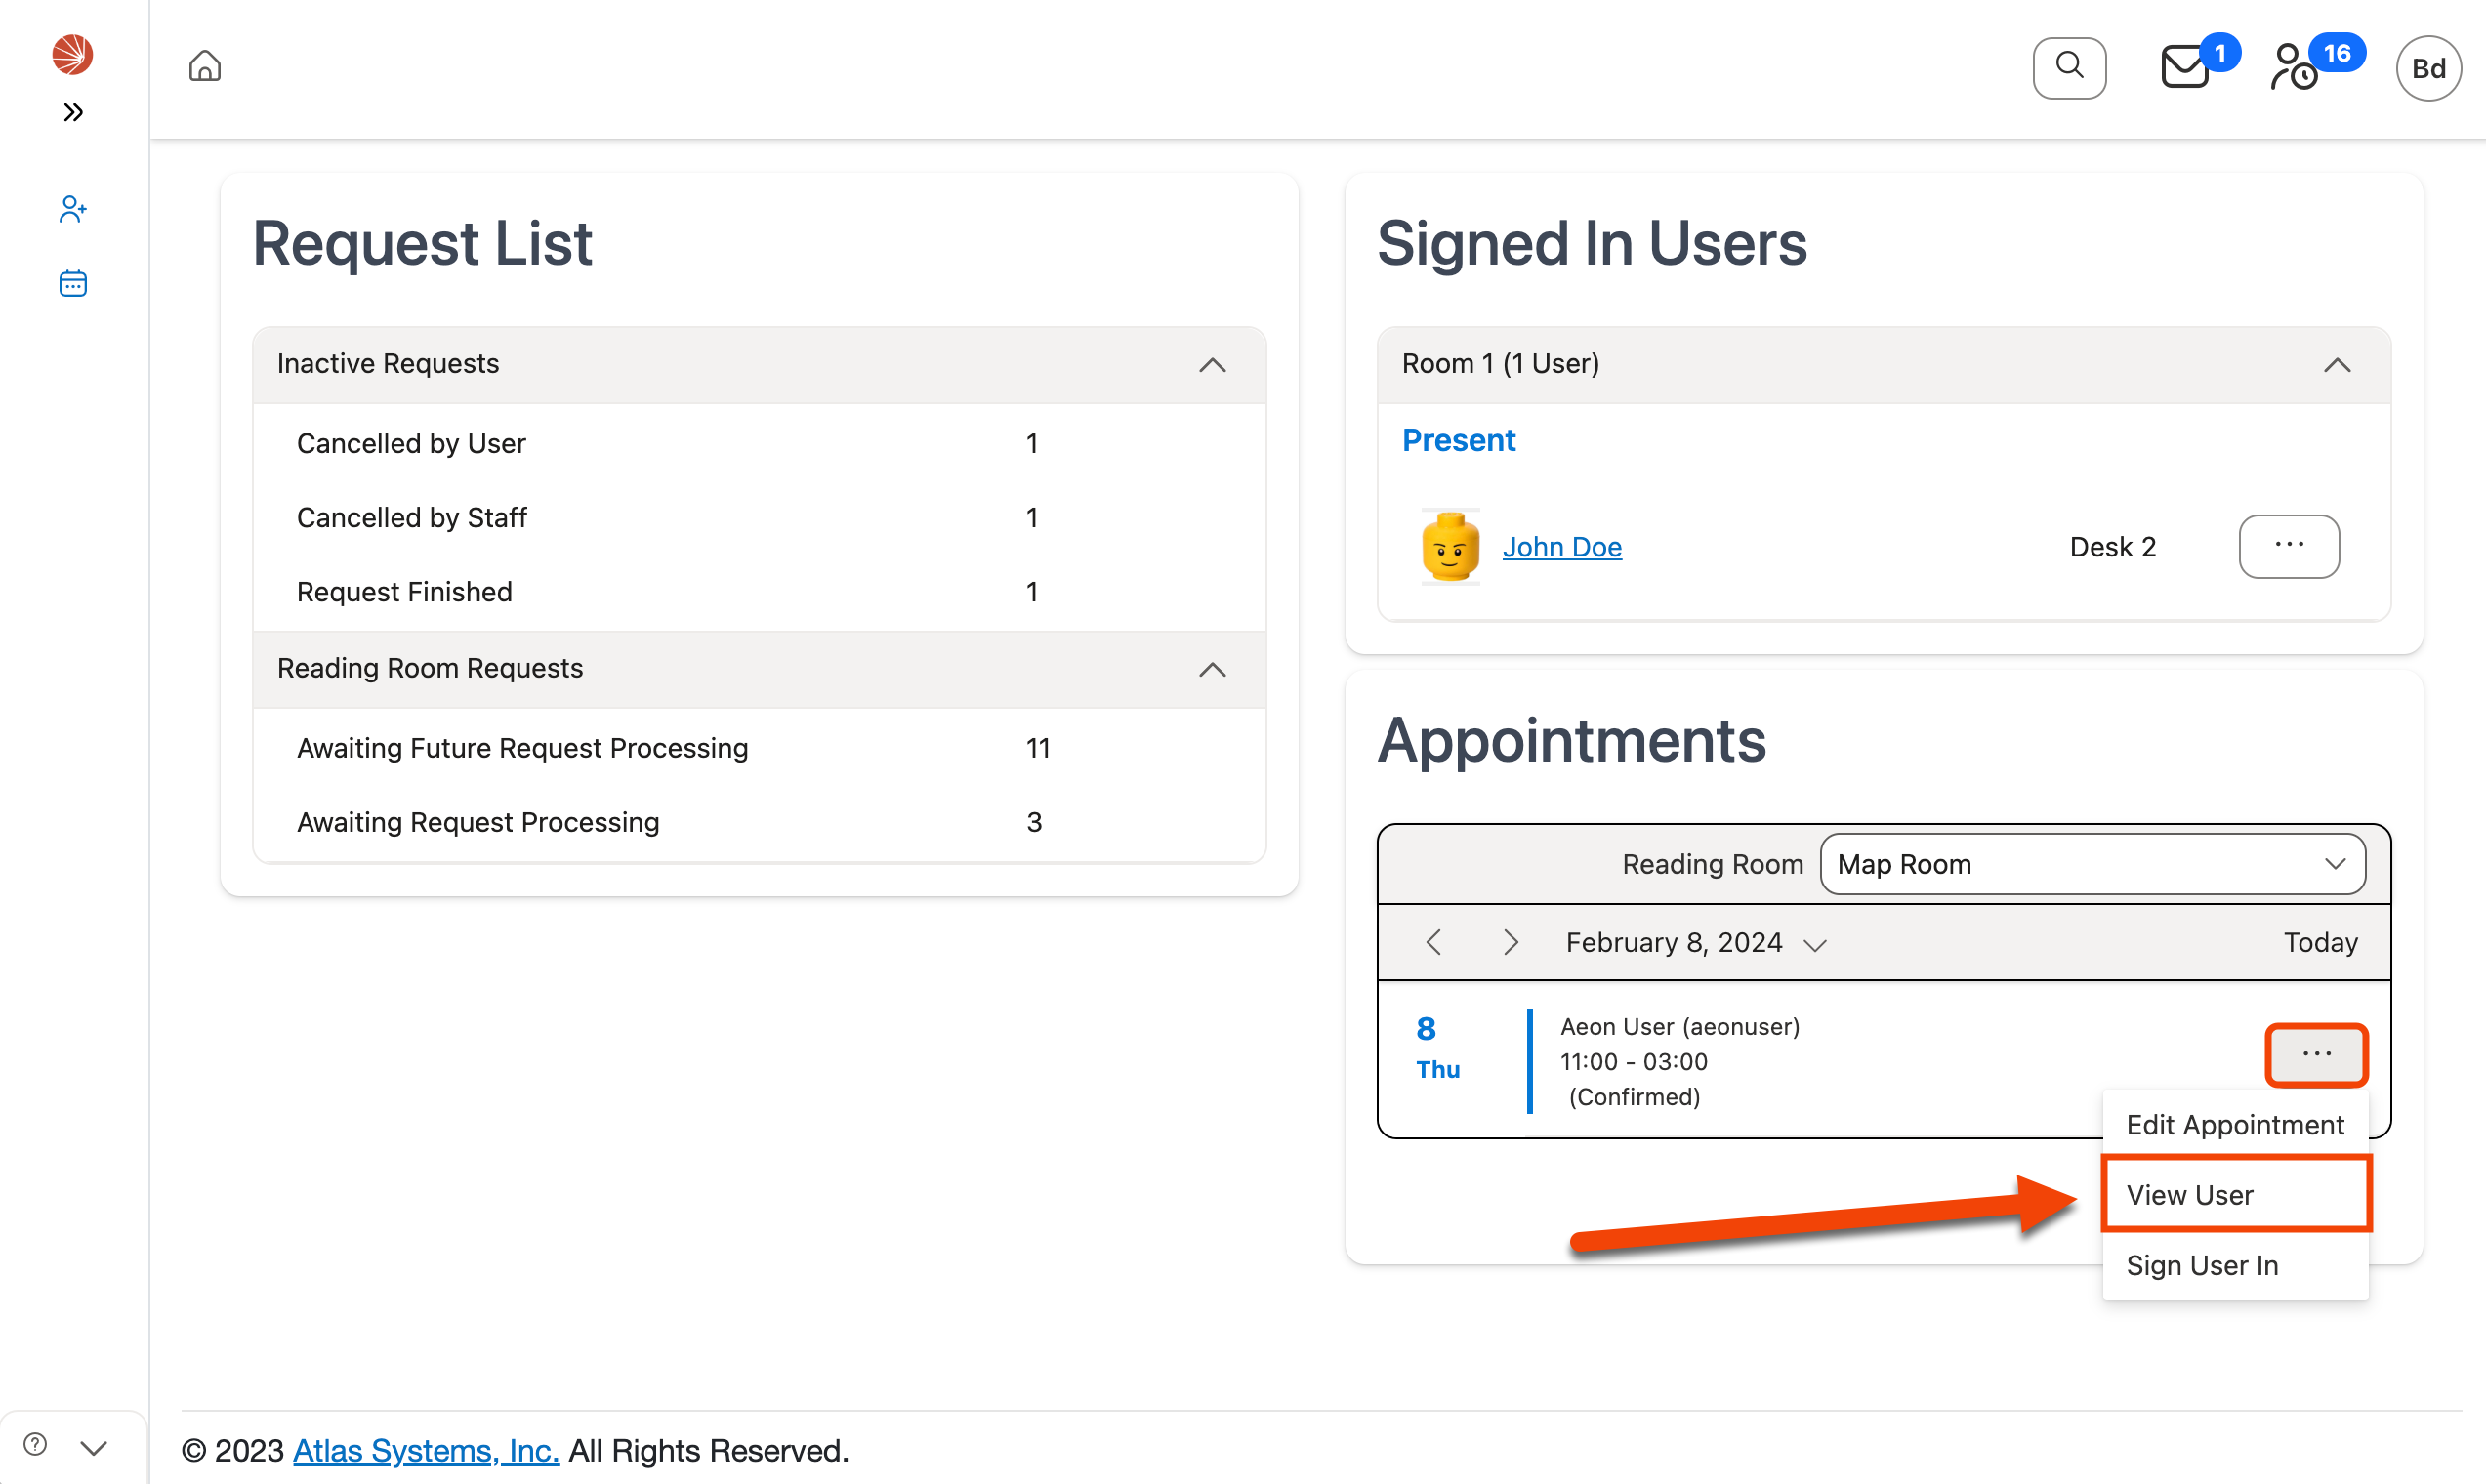Check the mail notification icon
This screenshot has height=1484, width=2486.
pos(2185,67)
